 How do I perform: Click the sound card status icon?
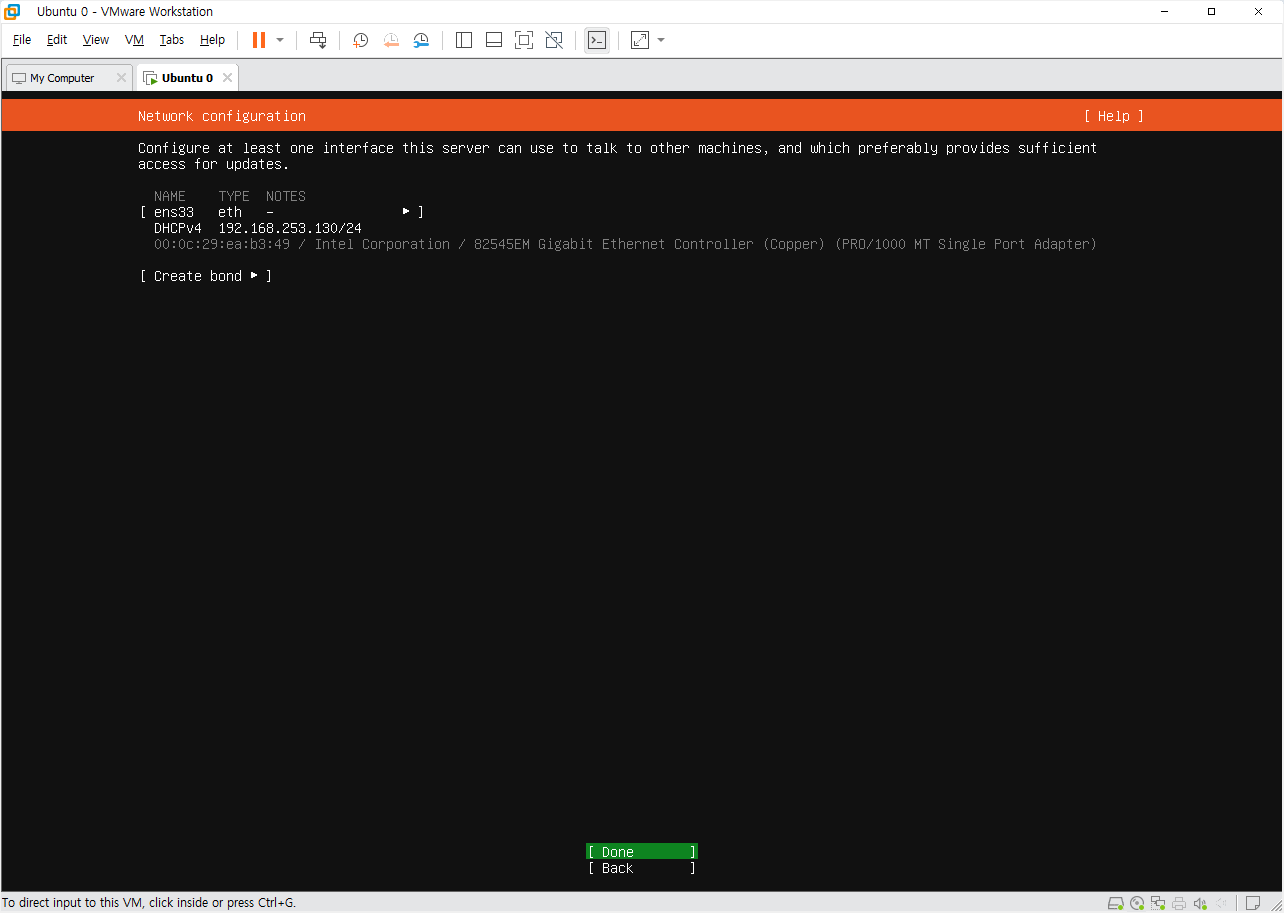pos(1200,903)
